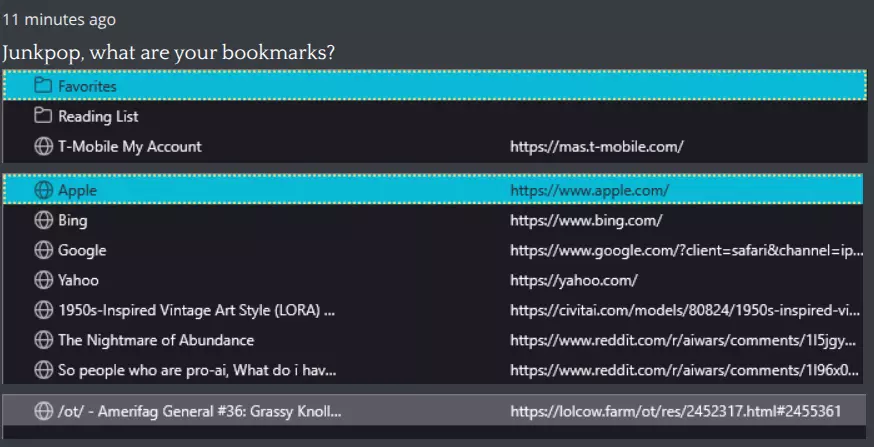
Task: Select the T-Mobile My Account bookmark title
Action: click(130, 147)
